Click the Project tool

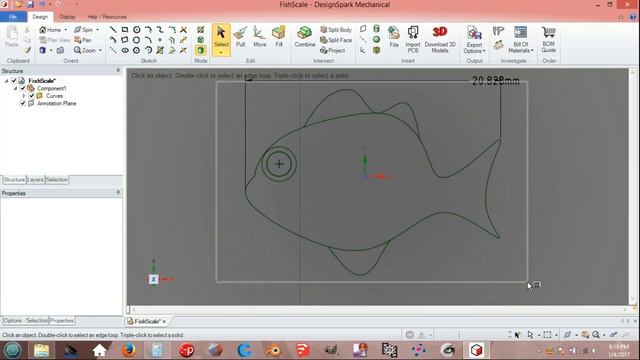click(x=333, y=51)
